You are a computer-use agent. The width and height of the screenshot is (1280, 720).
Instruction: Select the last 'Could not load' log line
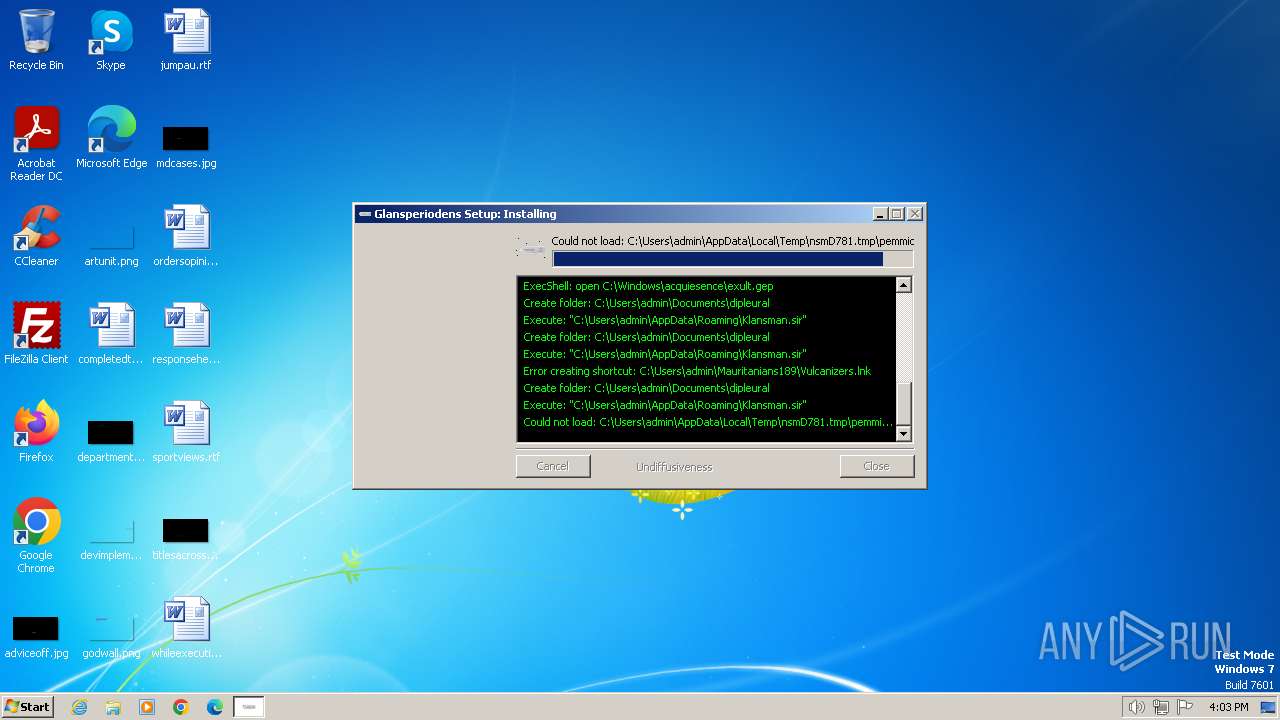708,422
